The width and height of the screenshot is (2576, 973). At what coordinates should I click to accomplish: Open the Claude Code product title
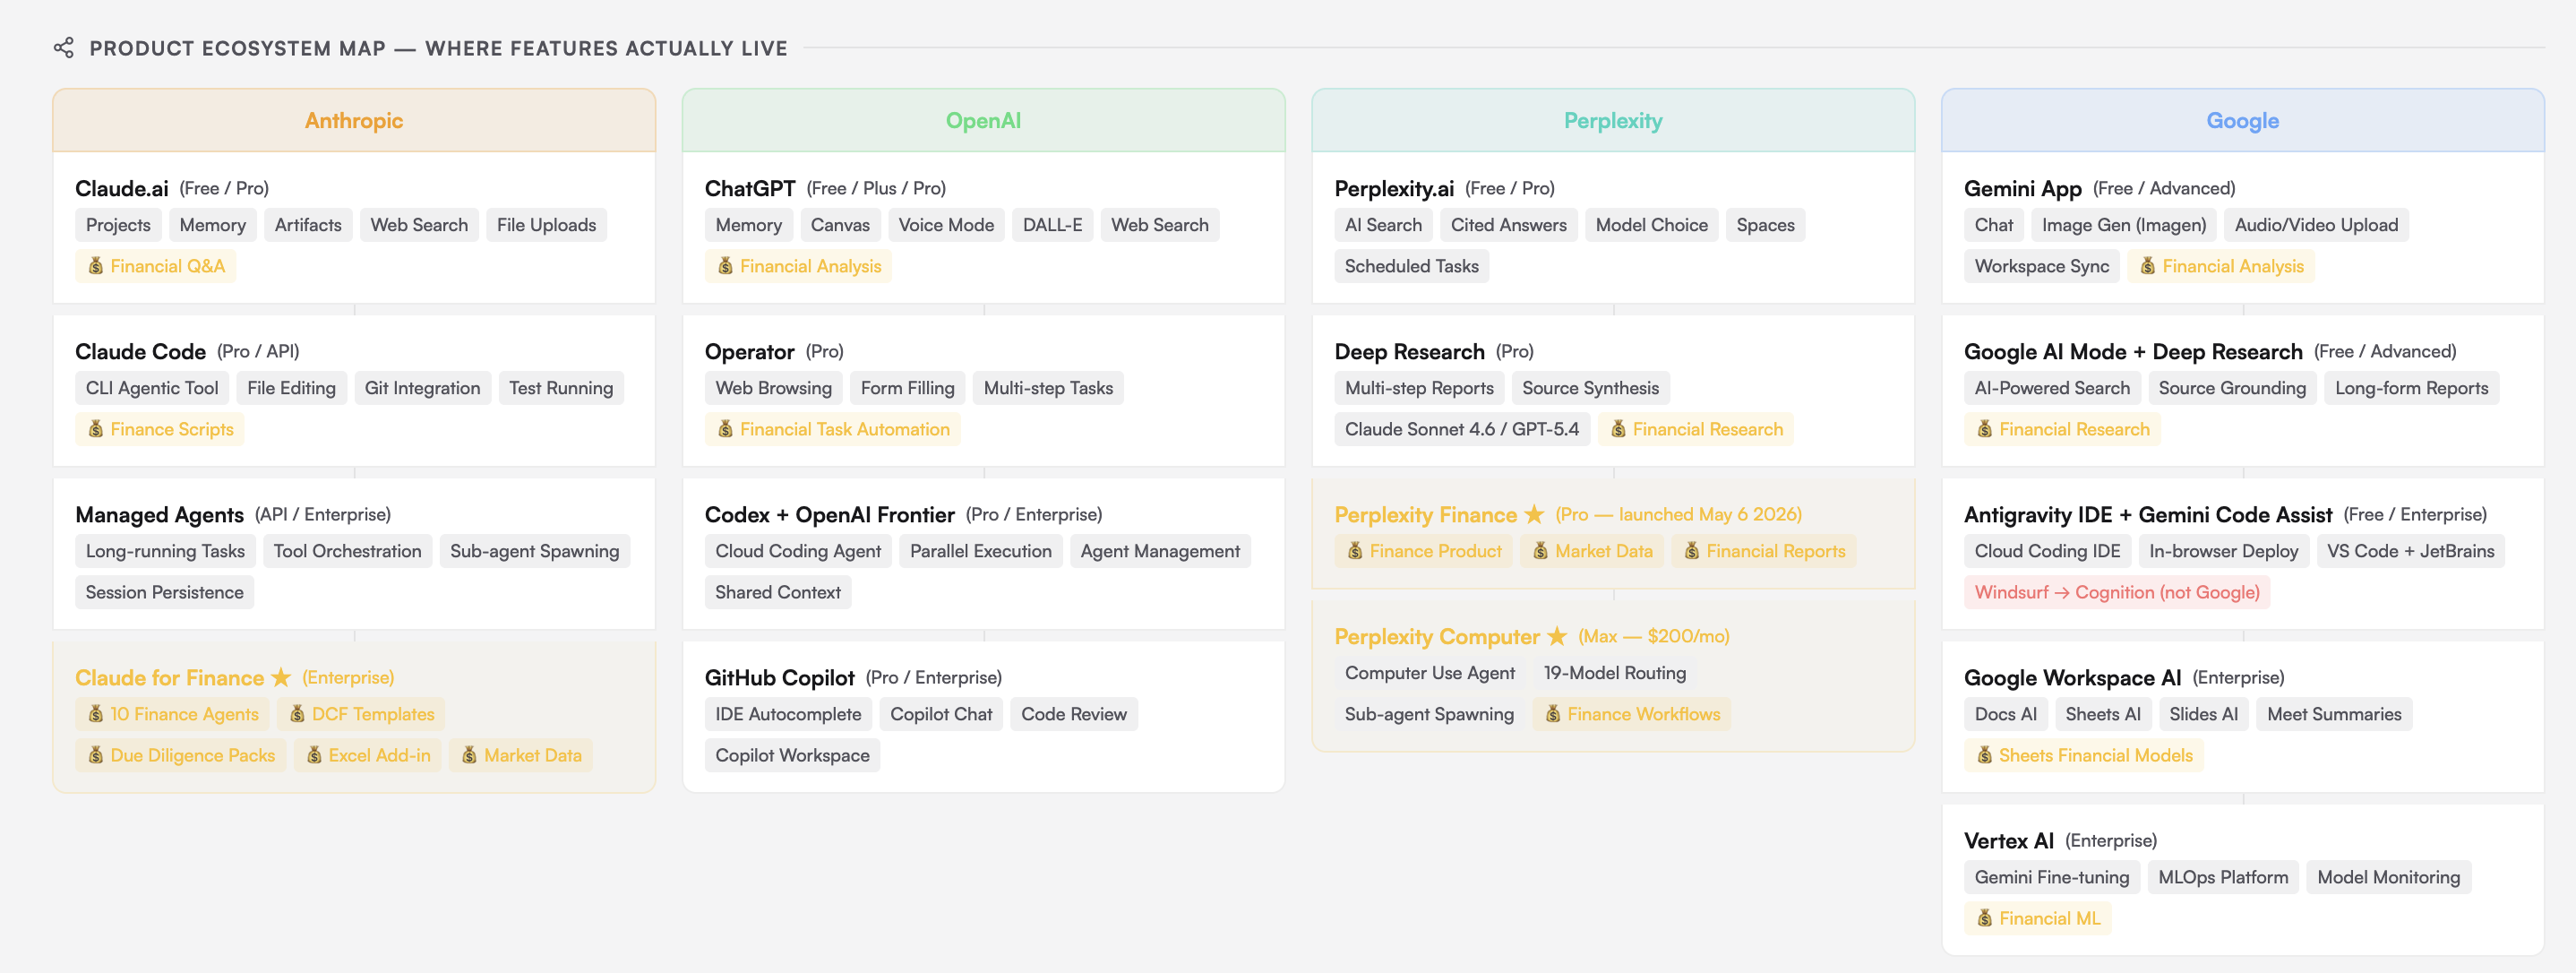(x=140, y=351)
